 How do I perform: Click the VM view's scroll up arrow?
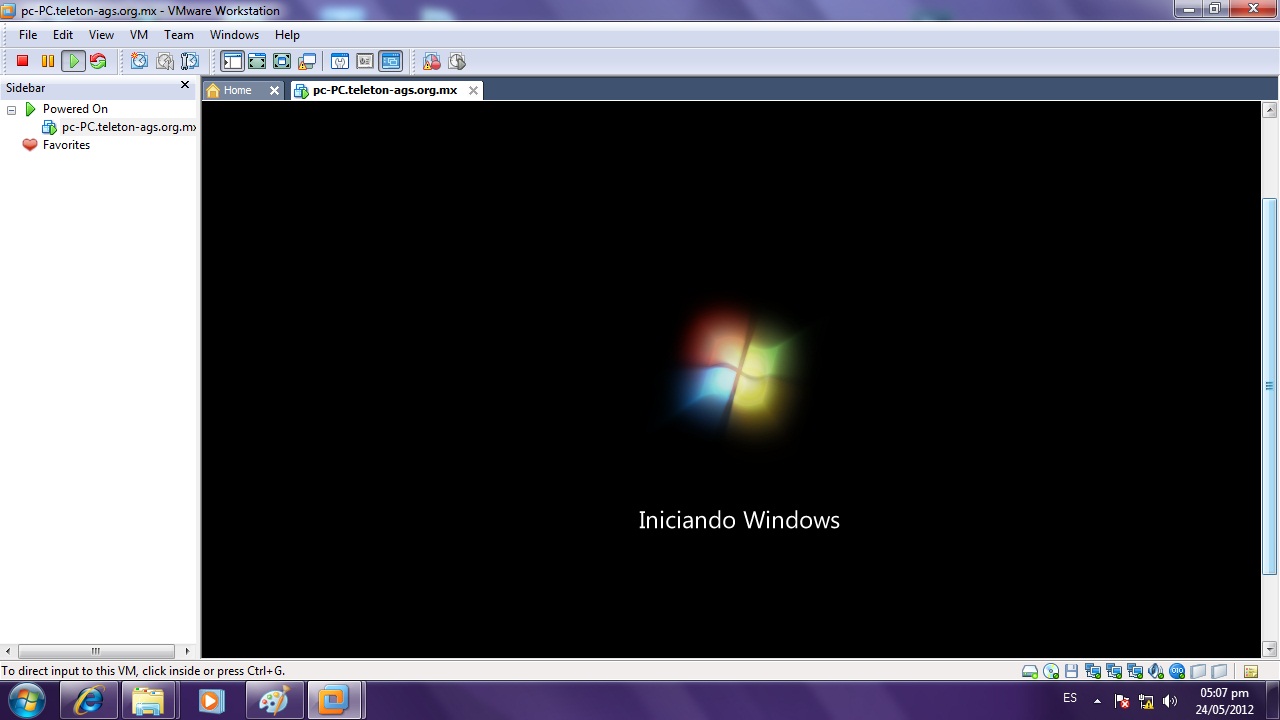(x=1270, y=110)
